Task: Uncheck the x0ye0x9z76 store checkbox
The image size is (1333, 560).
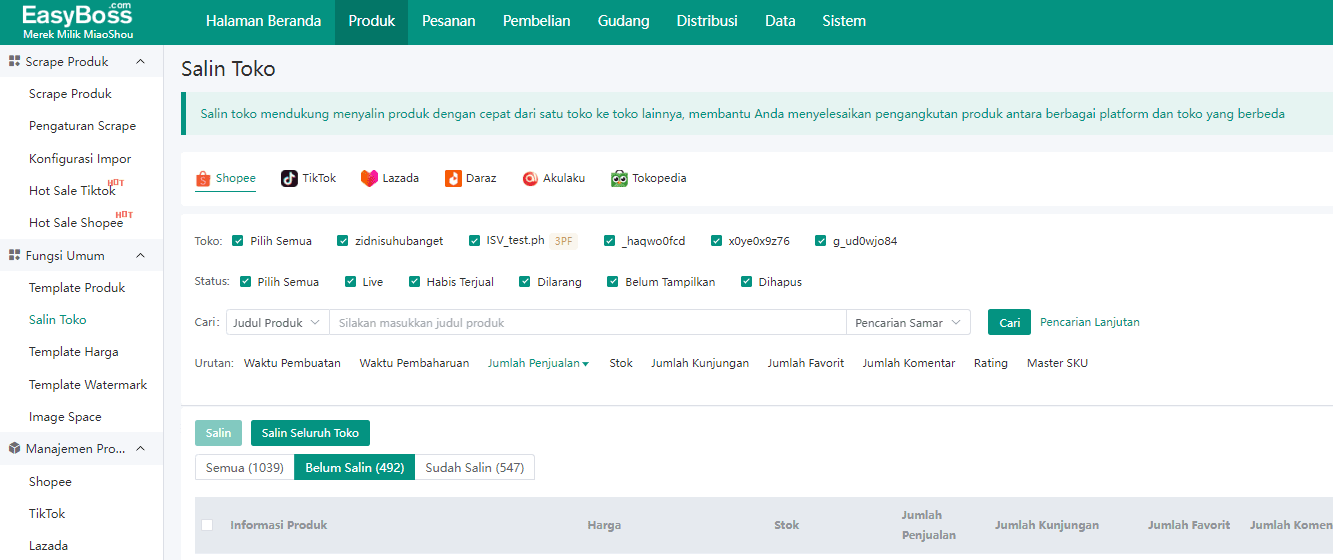Action: click(717, 241)
